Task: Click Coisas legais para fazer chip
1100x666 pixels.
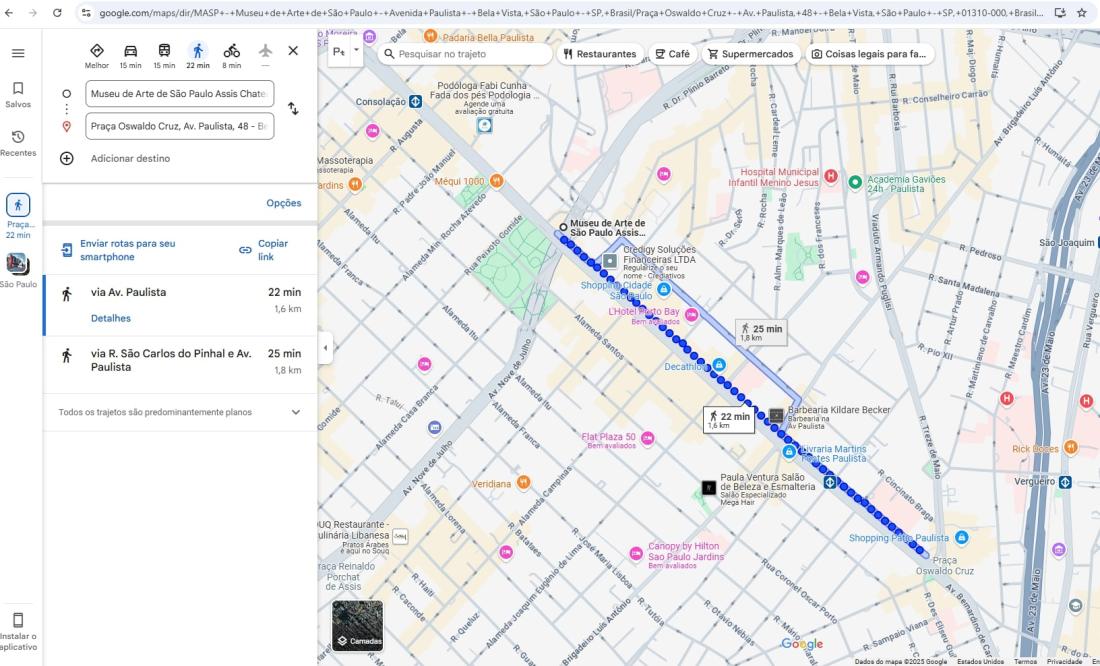Action: click(869, 54)
